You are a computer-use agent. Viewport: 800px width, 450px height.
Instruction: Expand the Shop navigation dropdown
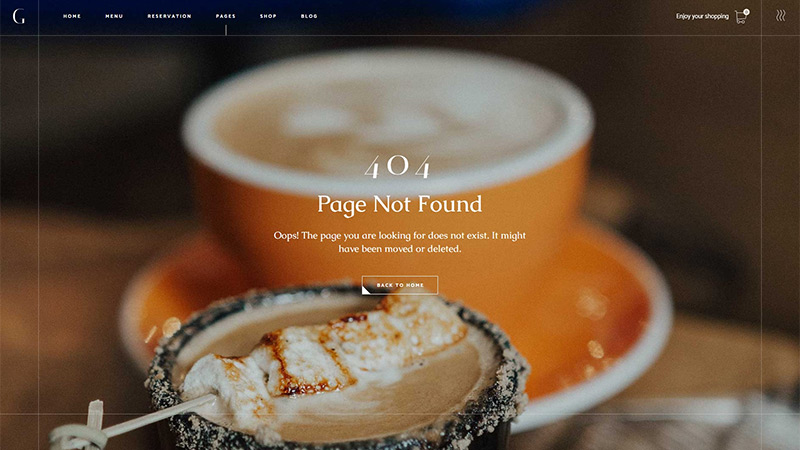pos(268,16)
